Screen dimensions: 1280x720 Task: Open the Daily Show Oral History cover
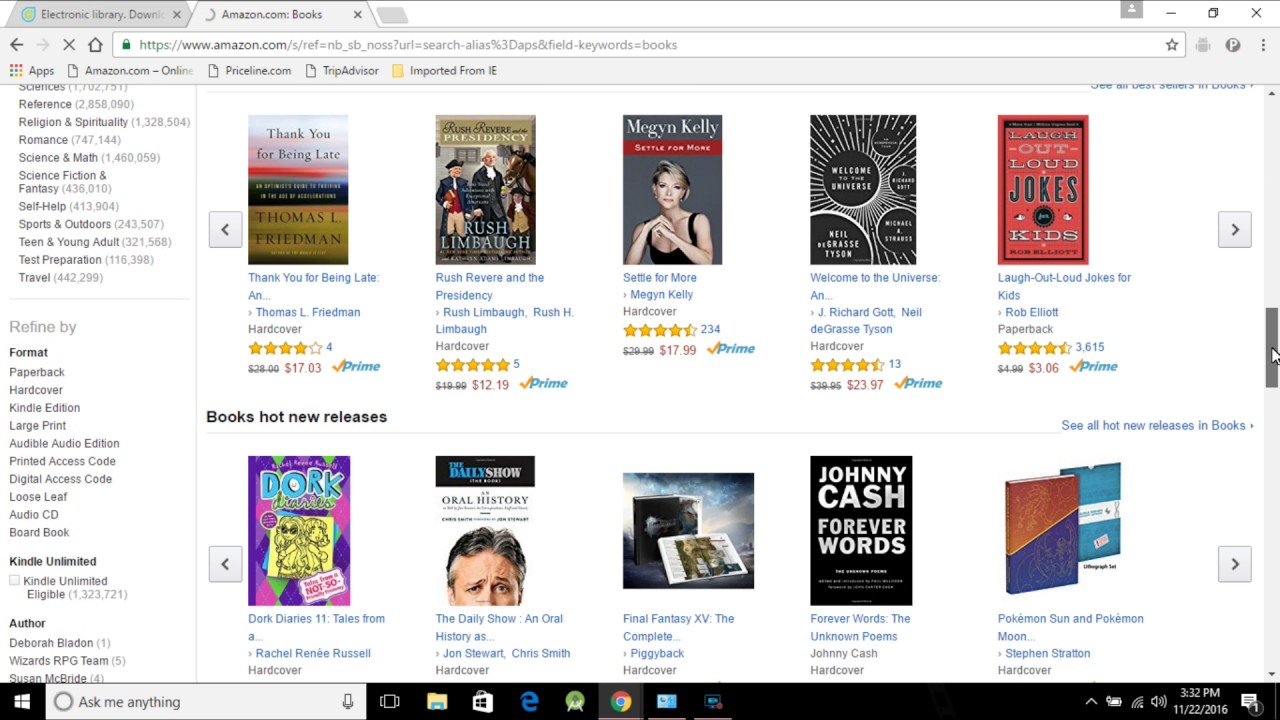[x=485, y=531]
